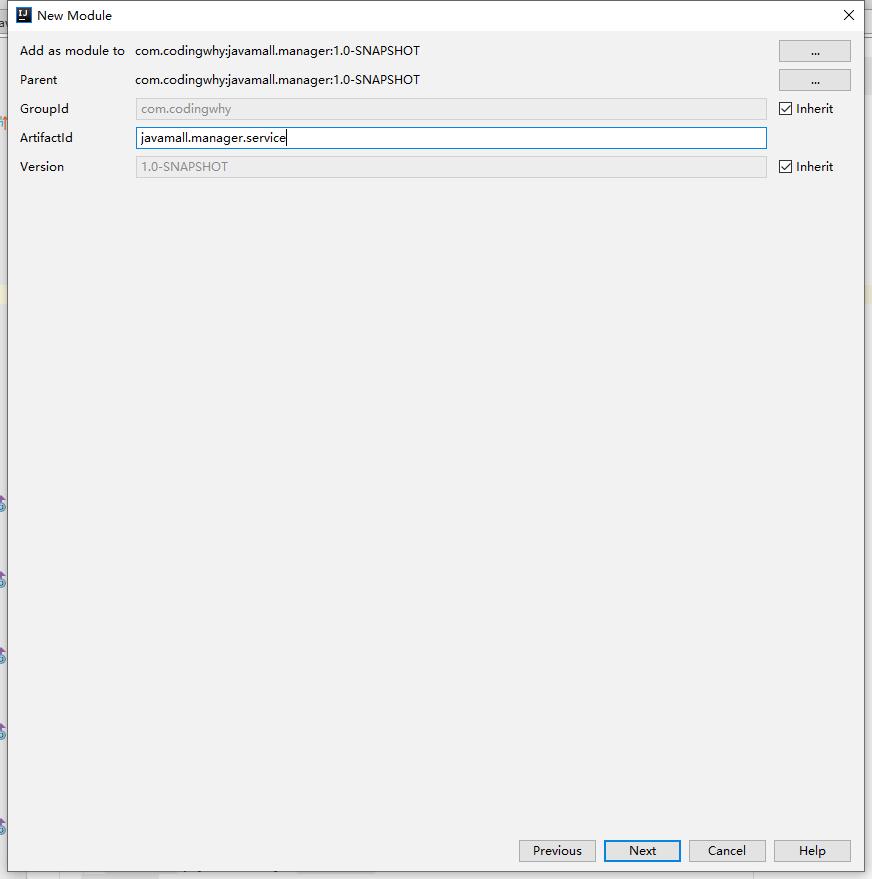Uncheck Inherit for the GroupId
This screenshot has width=872, height=879.
[x=786, y=109]
